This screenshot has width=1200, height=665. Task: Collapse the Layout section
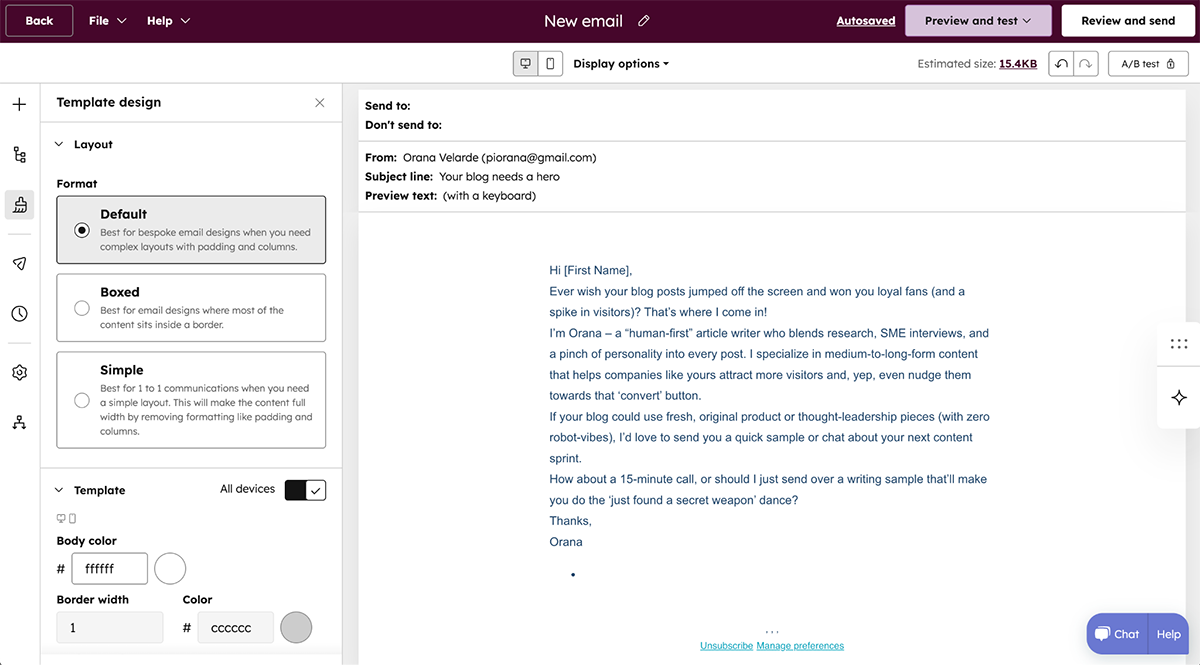pos(58,144)
